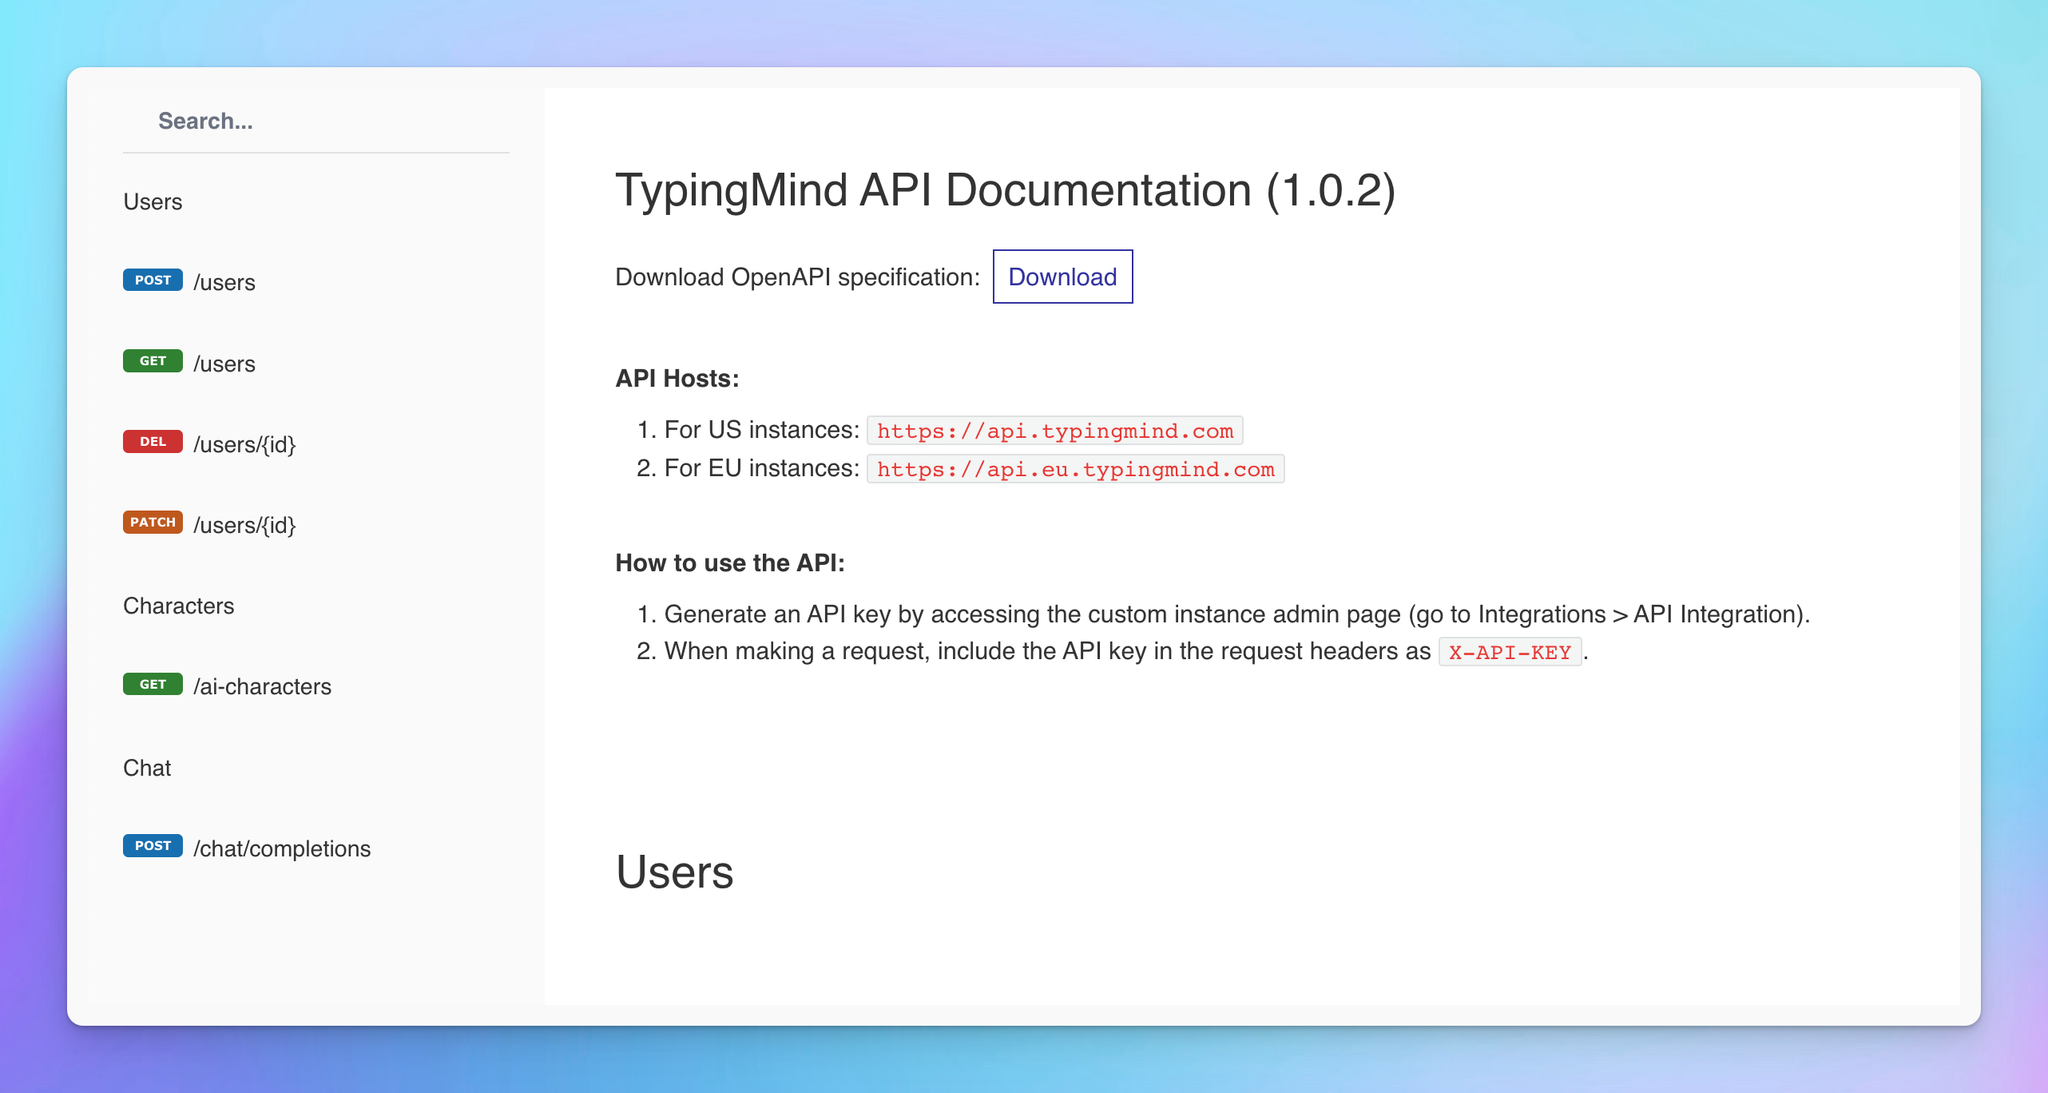Click the red DEL badge
Screen dimensions: 2048x1093
(x=153, y=441)
